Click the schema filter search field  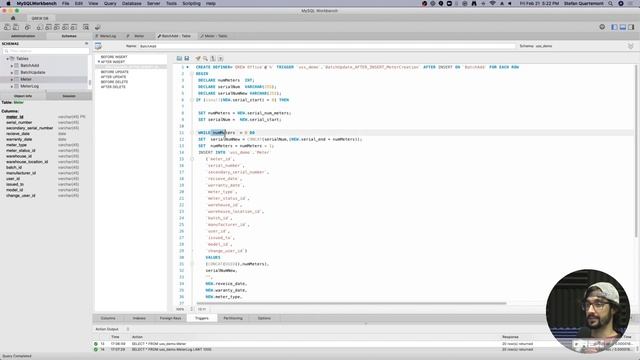[46, 51]
